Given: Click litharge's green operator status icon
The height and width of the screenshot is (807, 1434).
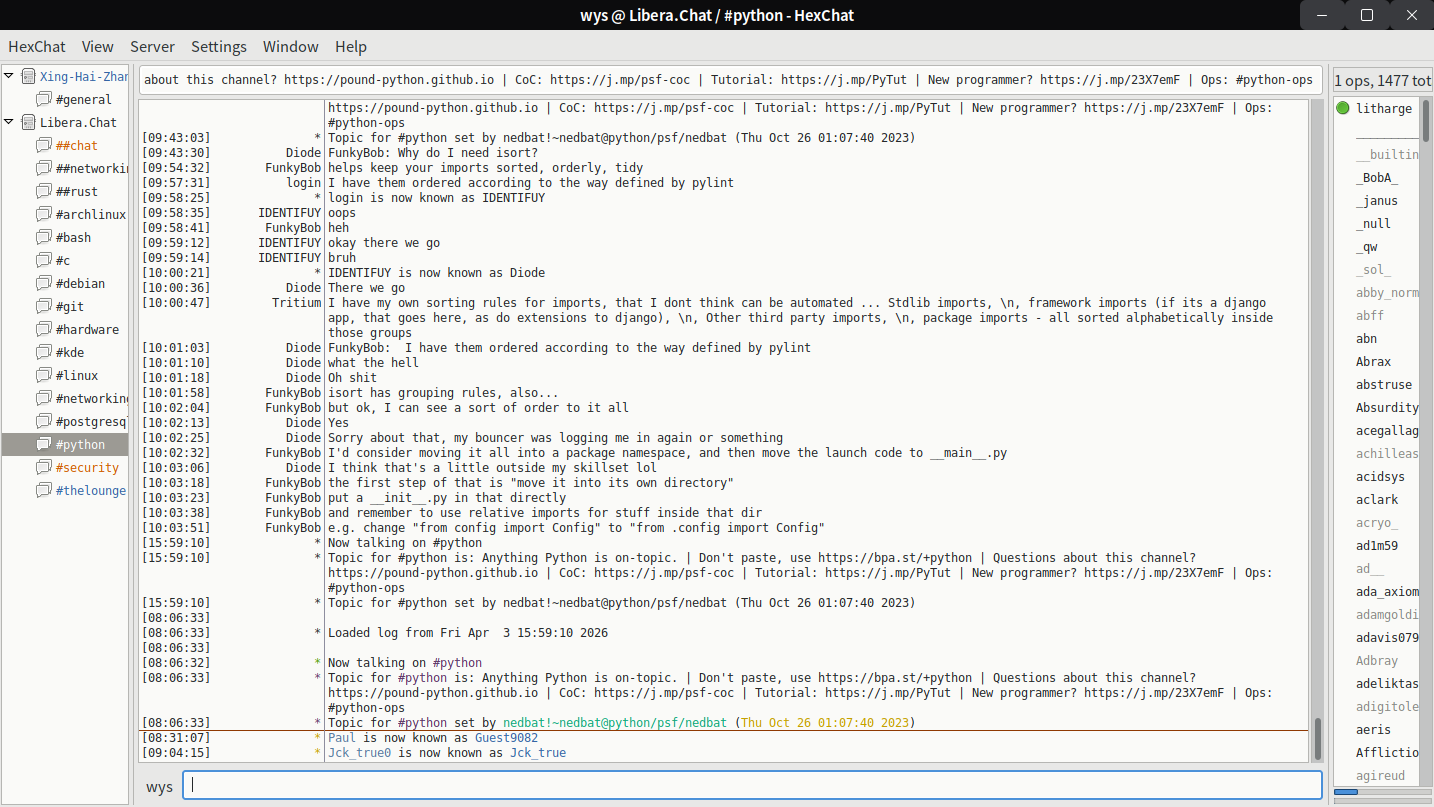Looking at the screenshot, I should tap(1343, 109).
